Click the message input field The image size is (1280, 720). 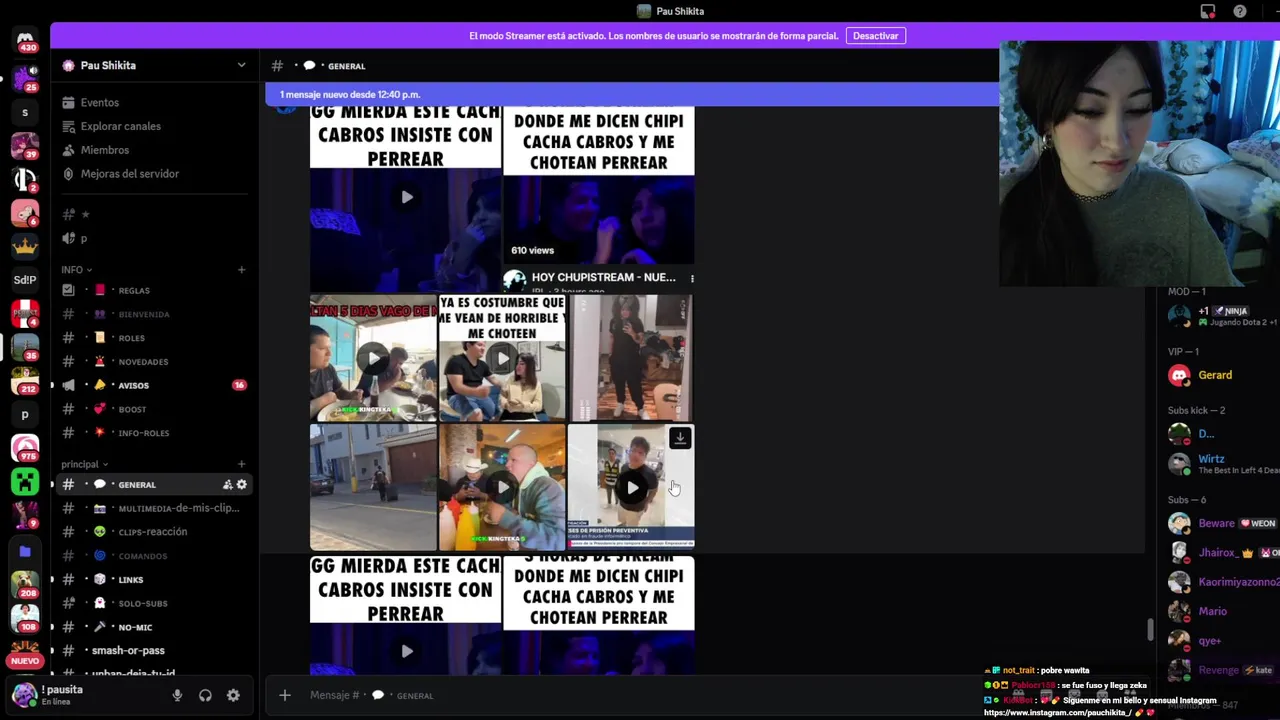pos(640,695)
